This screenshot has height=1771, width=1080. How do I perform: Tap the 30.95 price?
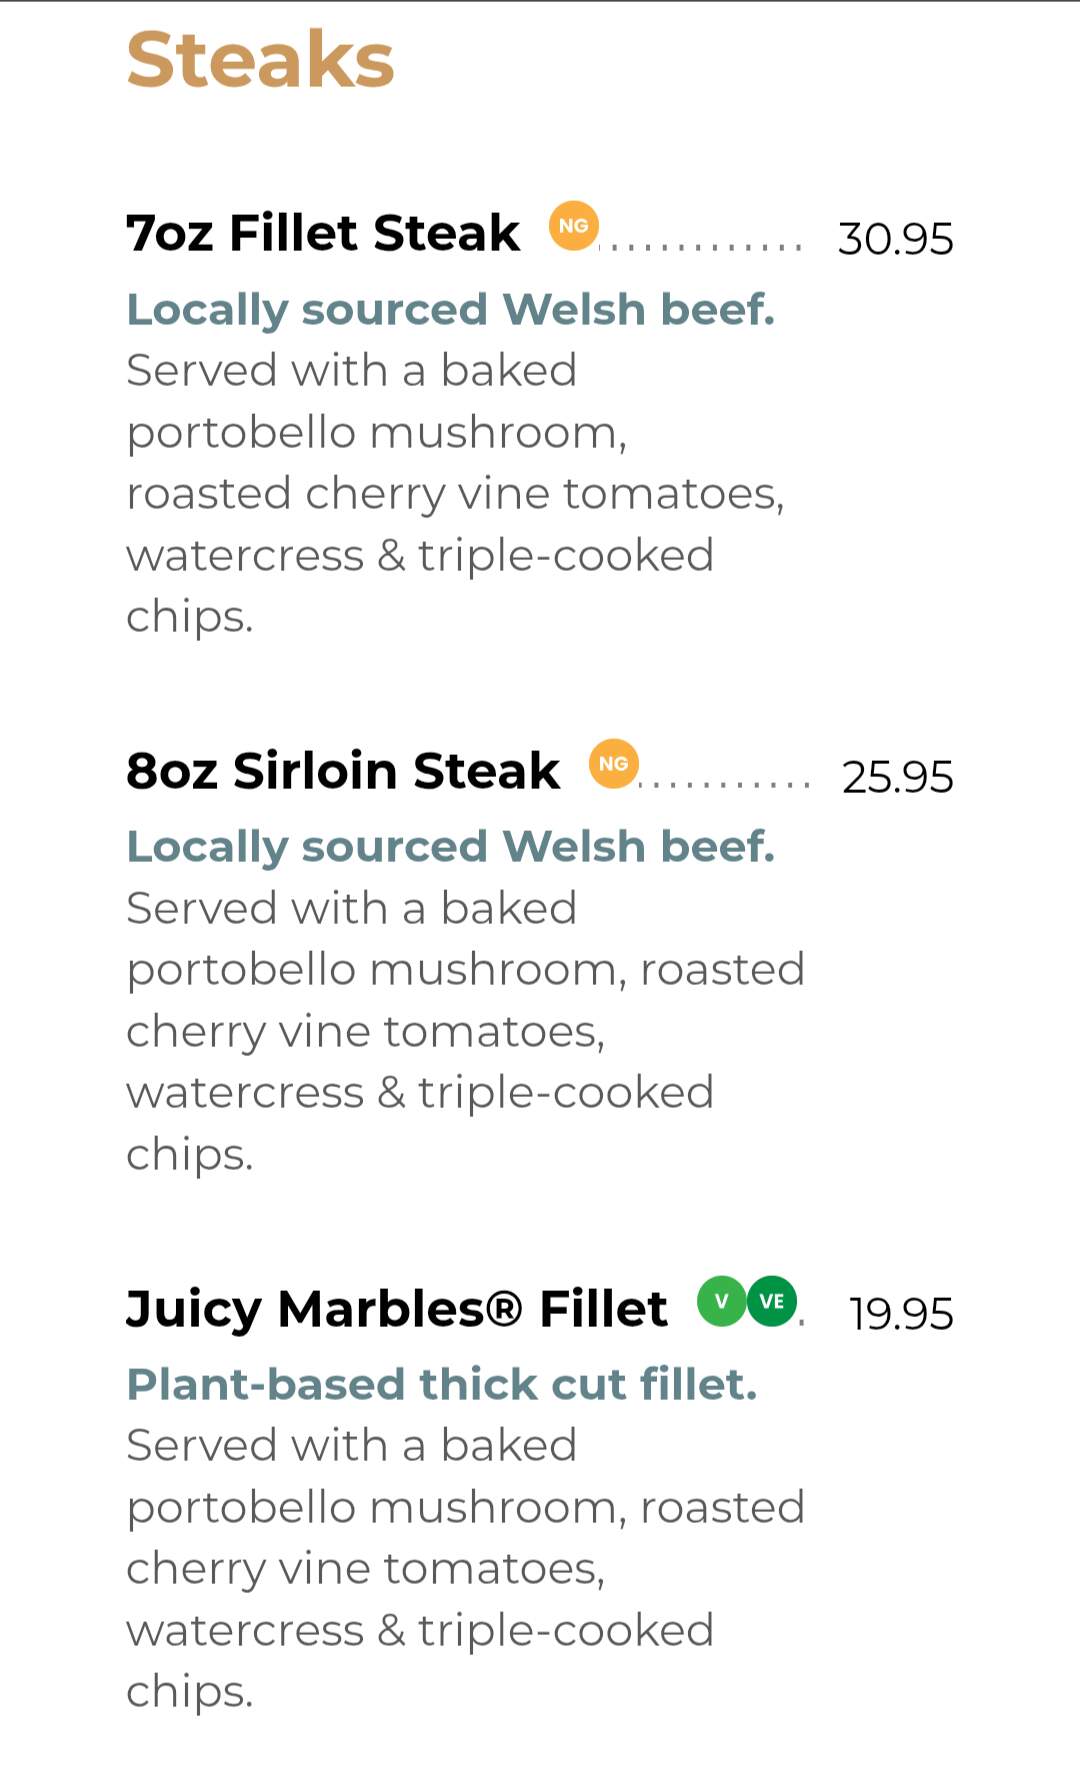pos(895,239)
